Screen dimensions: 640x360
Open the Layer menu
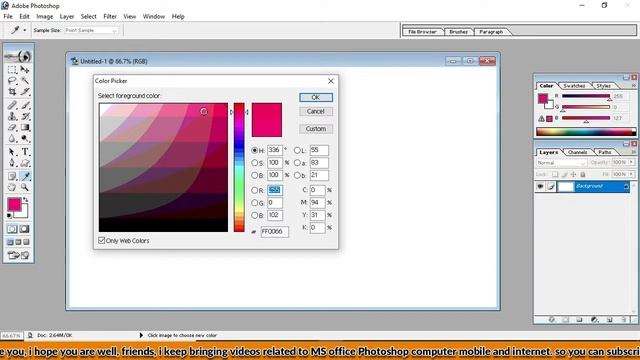point(67,16)
